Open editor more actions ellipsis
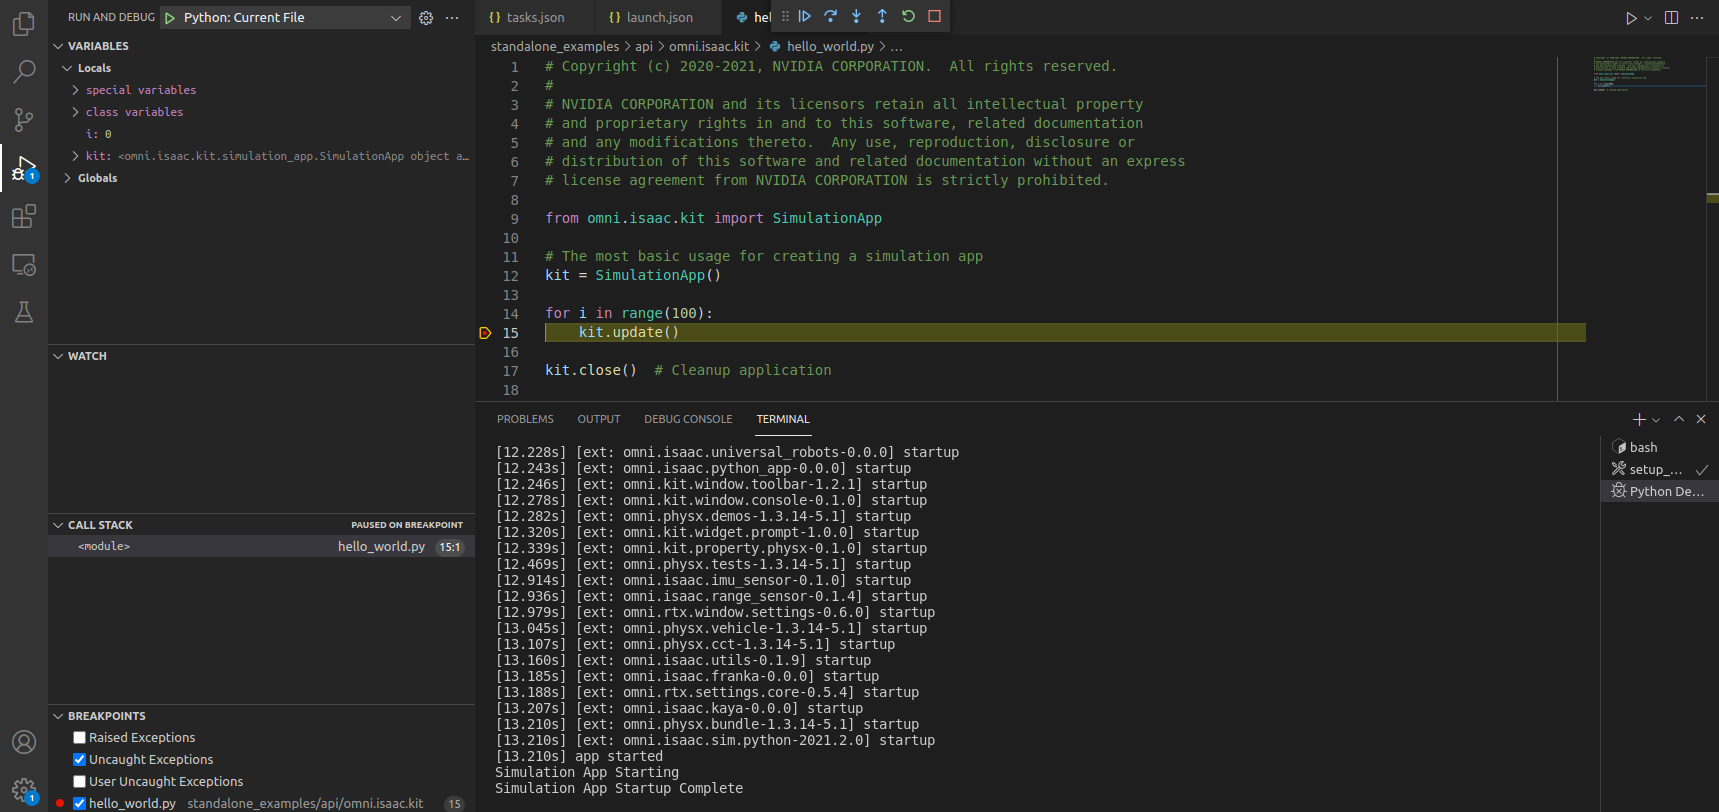 [1697, 18]
